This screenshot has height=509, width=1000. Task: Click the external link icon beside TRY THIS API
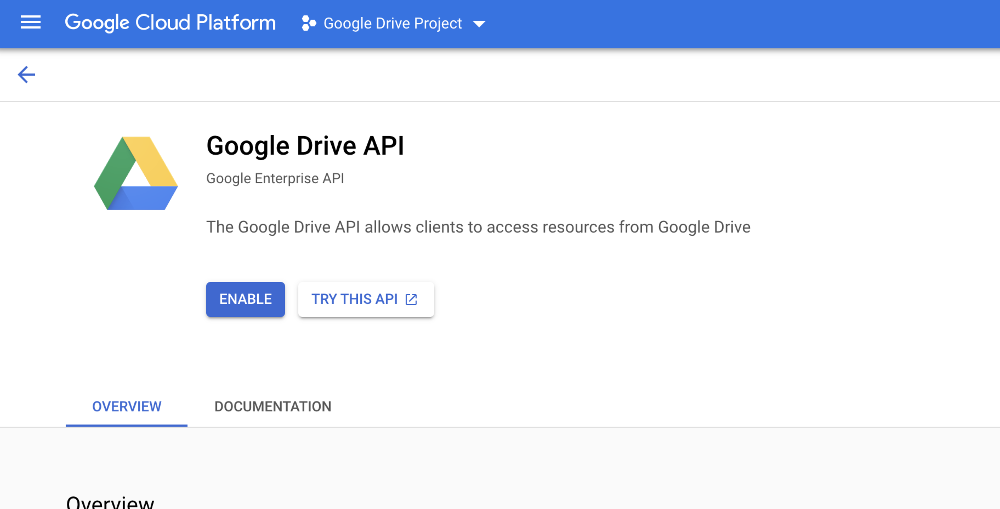(x=412, y=299)
